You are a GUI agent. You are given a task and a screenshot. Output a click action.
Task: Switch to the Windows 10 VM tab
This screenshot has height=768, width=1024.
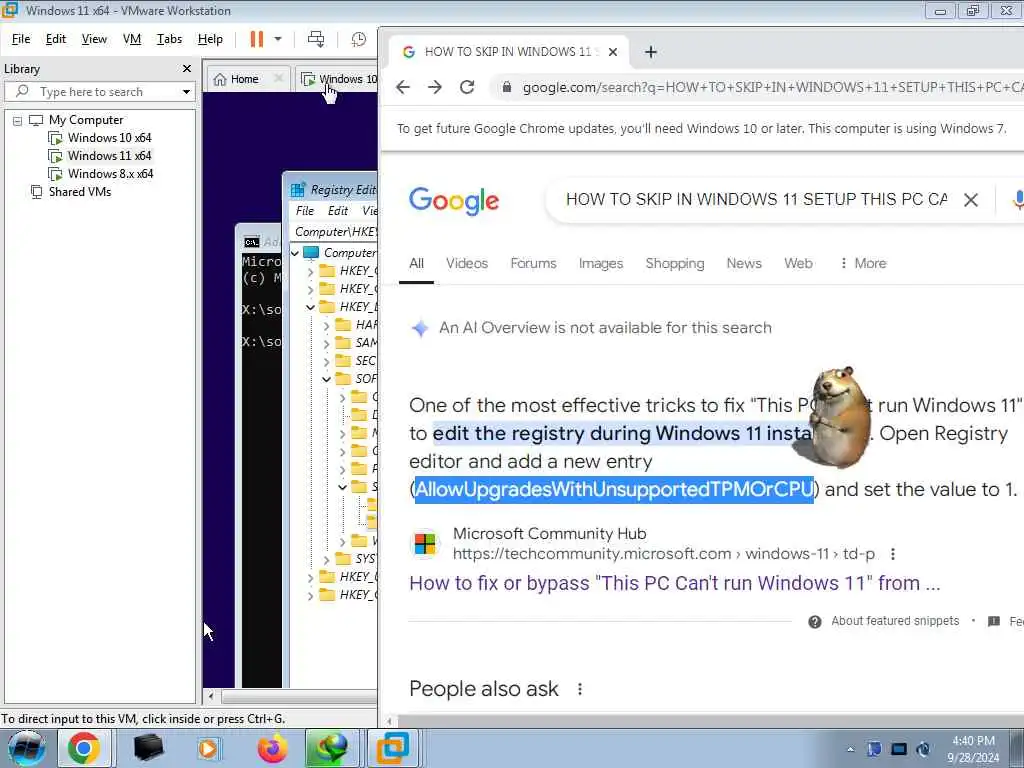click(339, 79)
